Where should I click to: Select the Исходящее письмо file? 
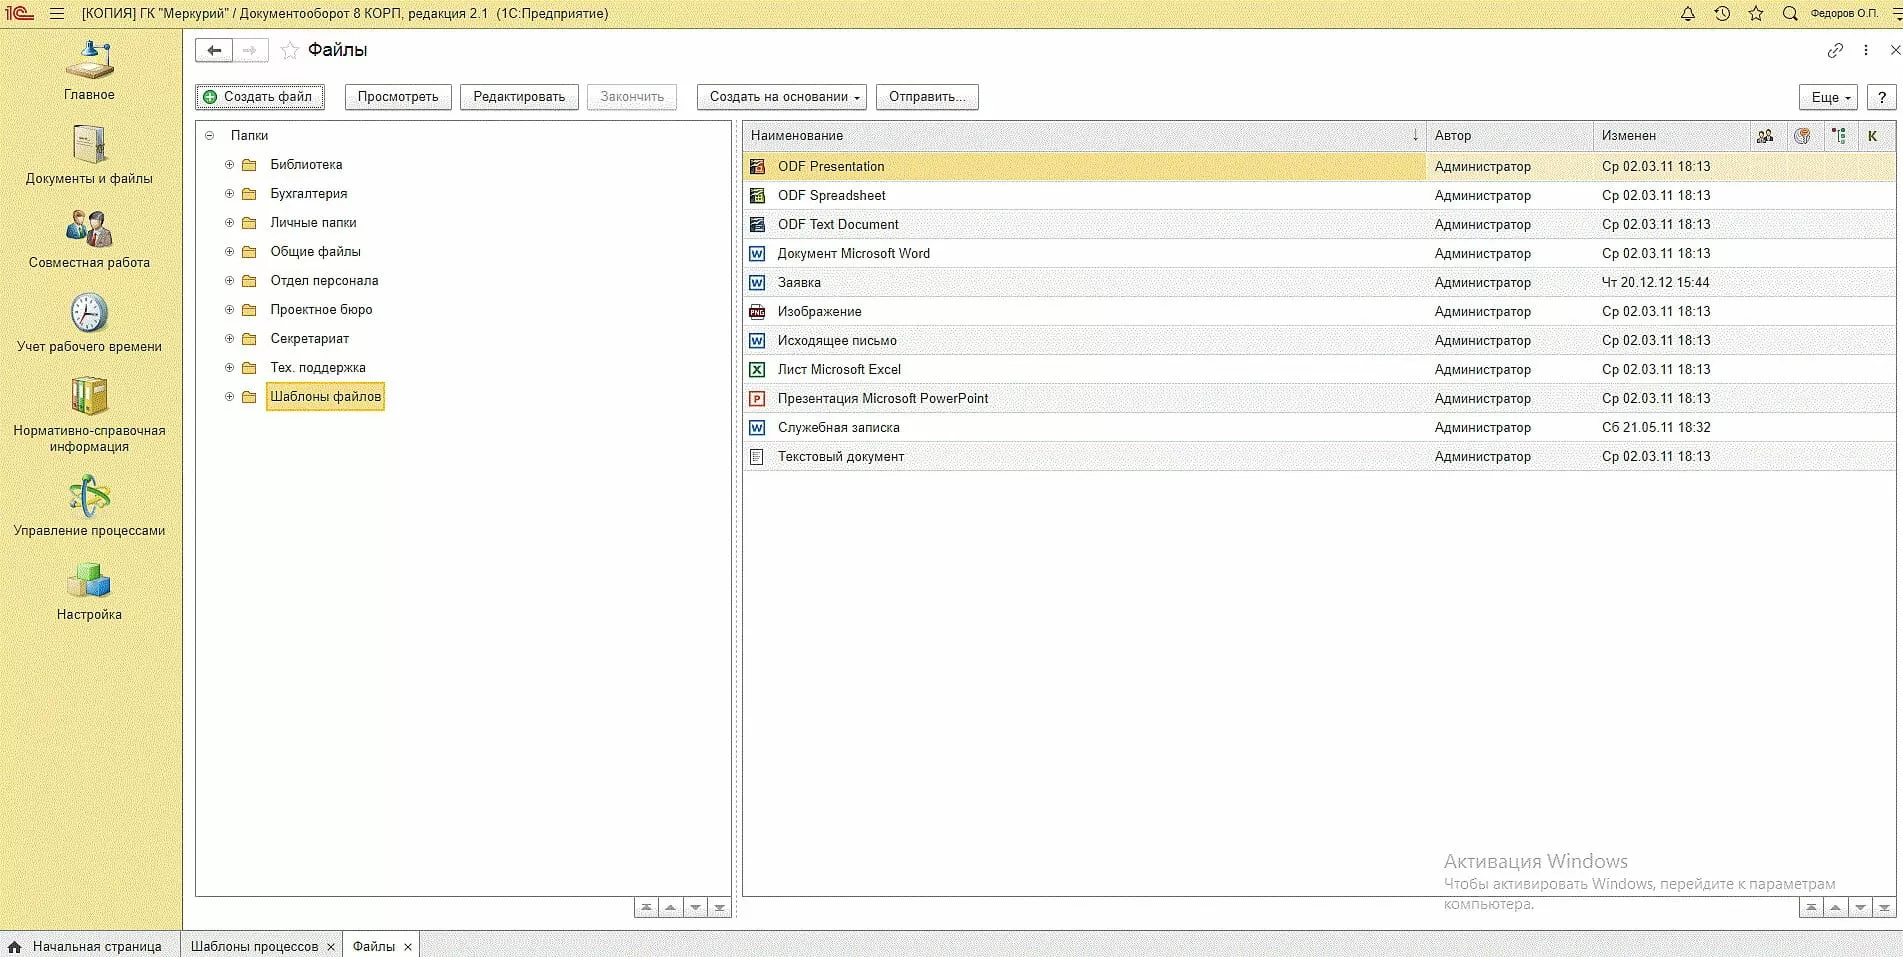point(1319,341)
